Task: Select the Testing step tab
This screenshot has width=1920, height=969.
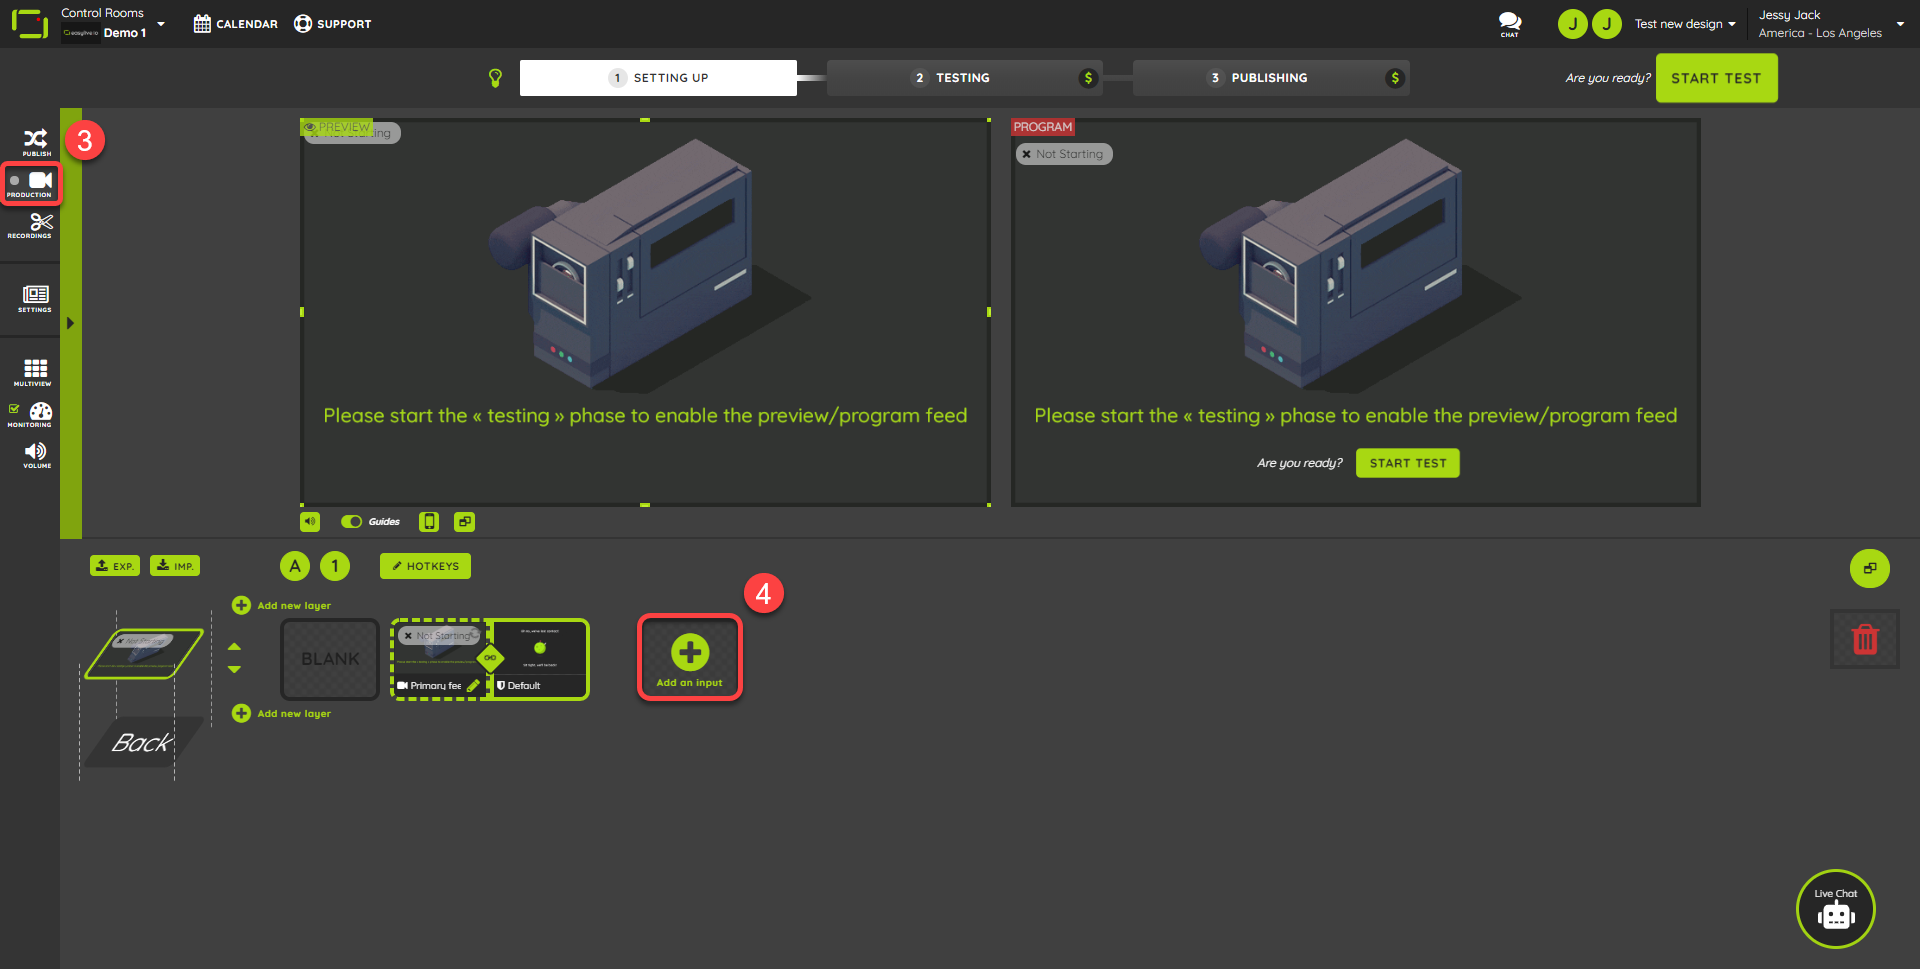Action: pyautogui.click(x=964, y=78)
